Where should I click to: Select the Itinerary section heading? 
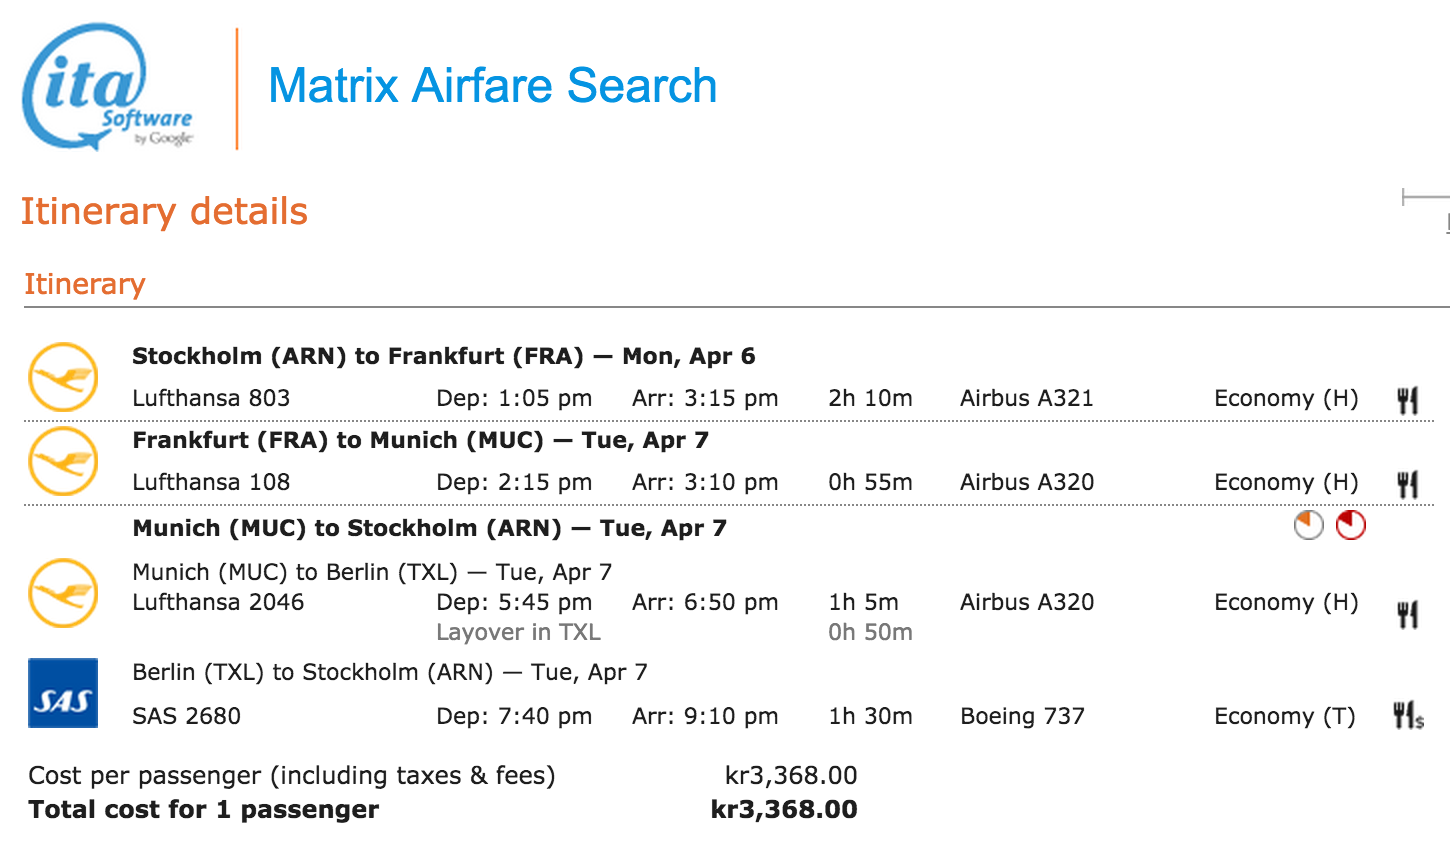85,284
